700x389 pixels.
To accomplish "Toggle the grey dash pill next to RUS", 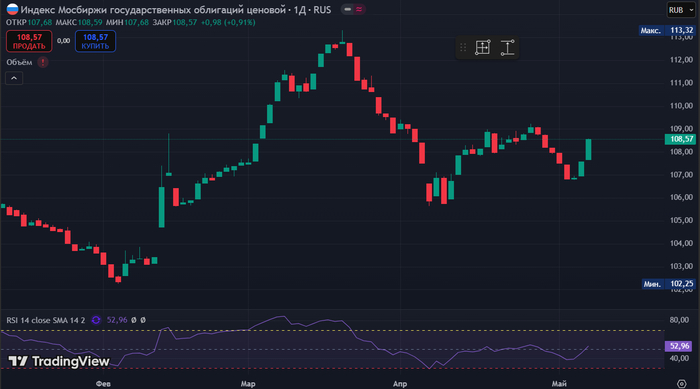I will 348,9.
